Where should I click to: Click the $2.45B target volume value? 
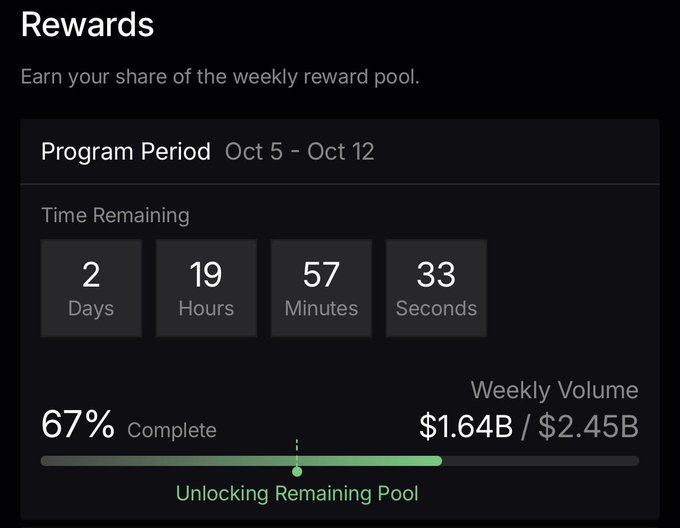tap(588, 427)
